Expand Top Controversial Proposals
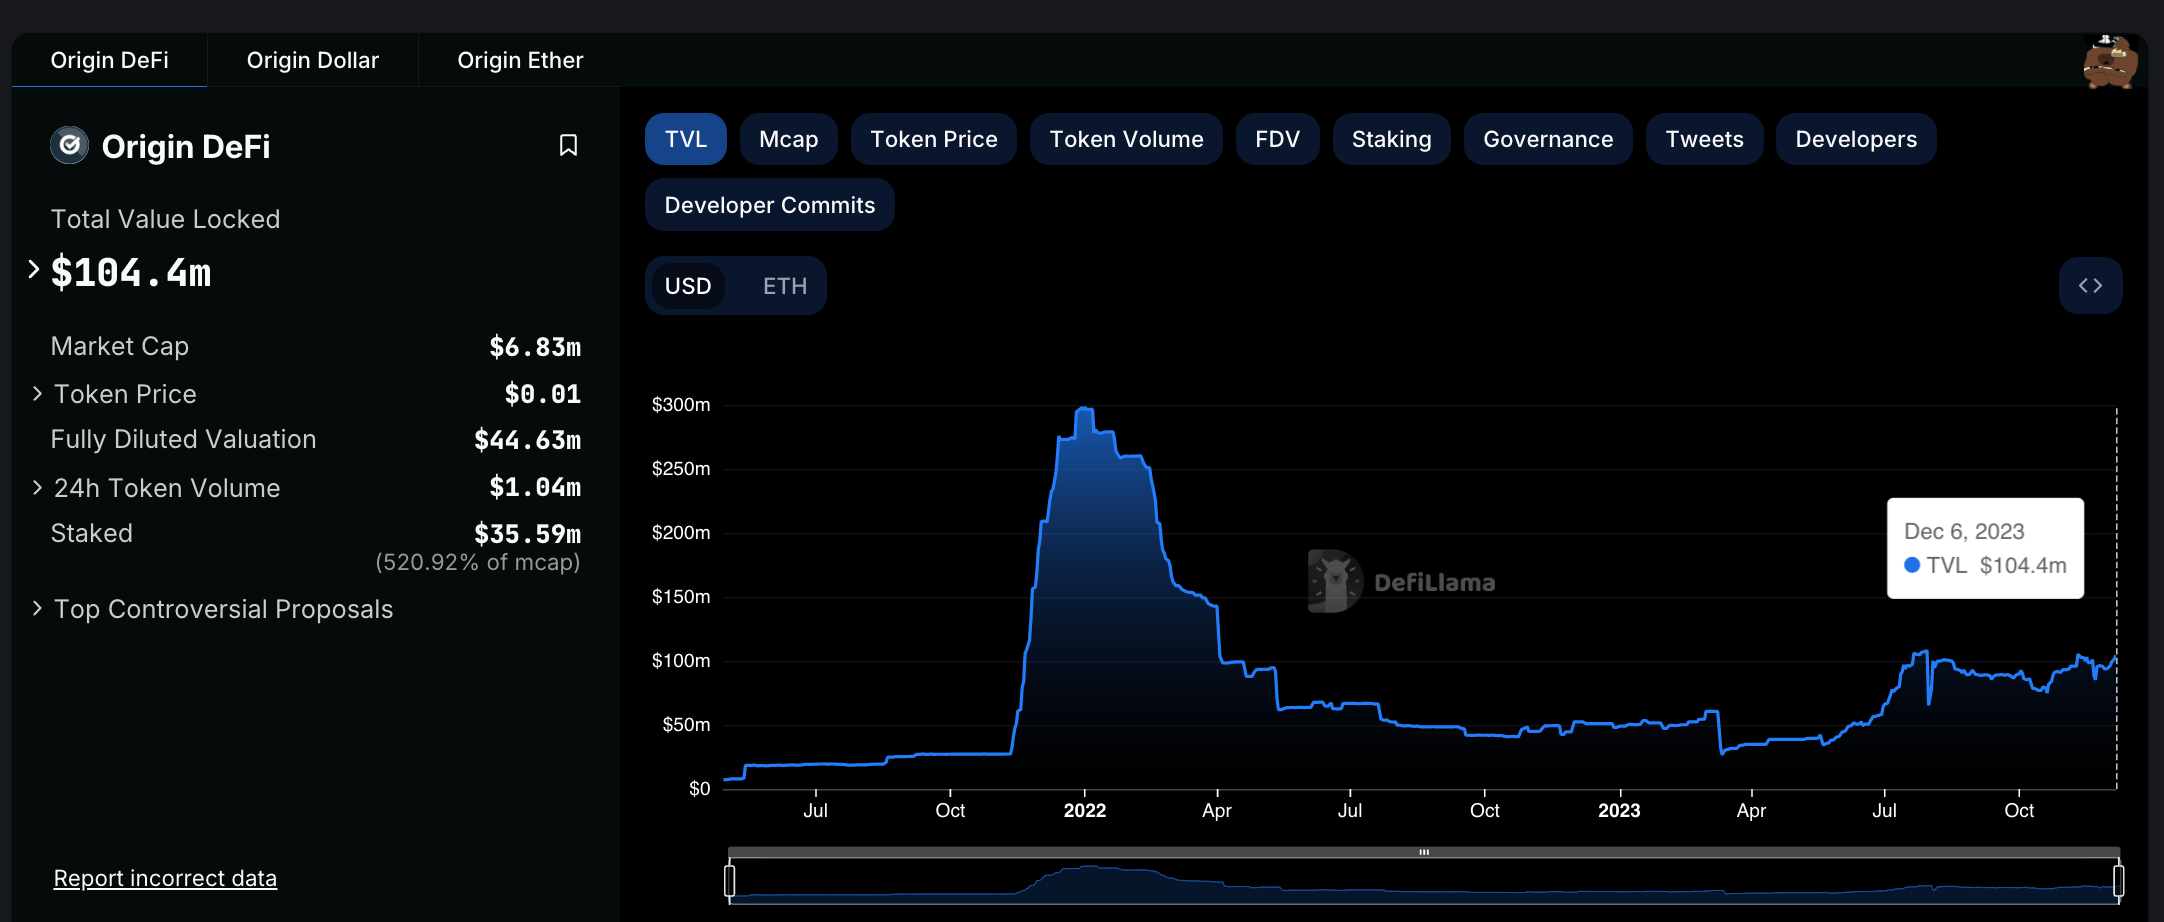Viewport: 2164px width, 922px height. 37,608
